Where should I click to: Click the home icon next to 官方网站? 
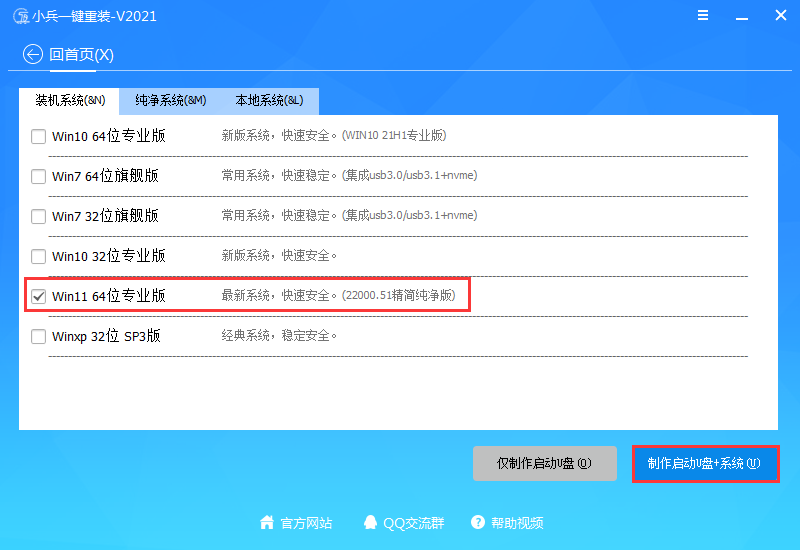tap(267, 522)
